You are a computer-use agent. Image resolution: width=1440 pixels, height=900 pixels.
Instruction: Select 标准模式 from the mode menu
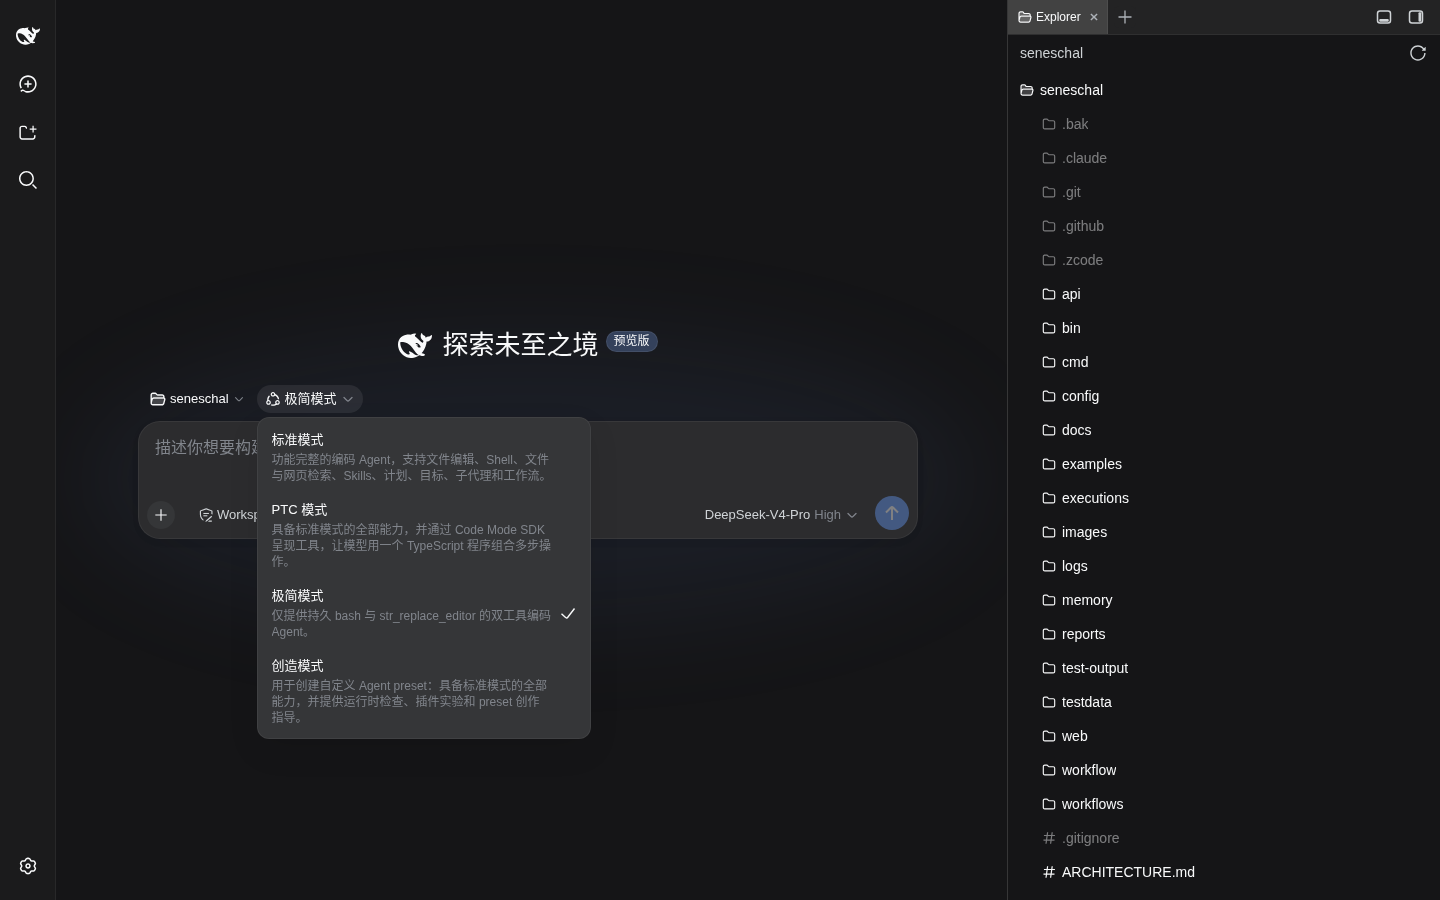click(x=424, y=457)
